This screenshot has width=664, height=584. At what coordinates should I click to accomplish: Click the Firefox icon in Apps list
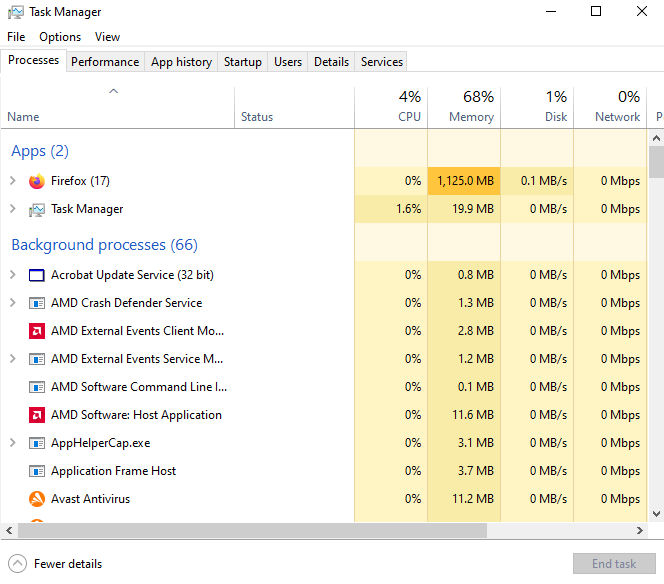tap(37, 181)
